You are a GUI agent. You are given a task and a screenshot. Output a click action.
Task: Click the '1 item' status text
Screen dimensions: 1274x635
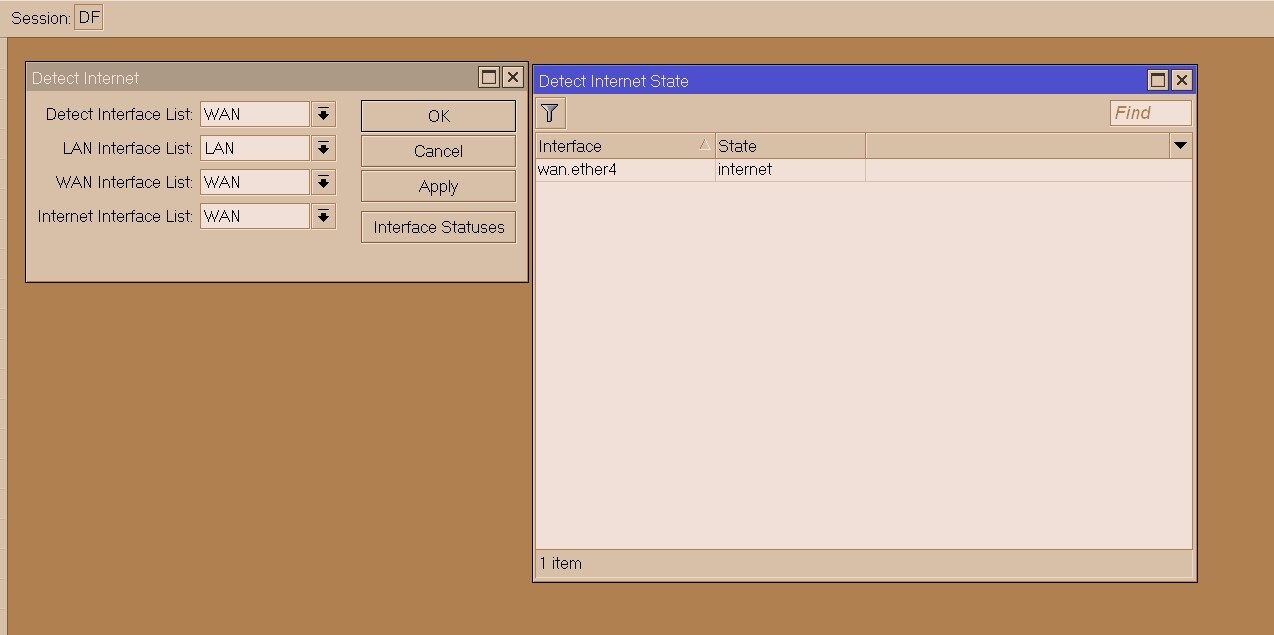[x=561, y=563]
